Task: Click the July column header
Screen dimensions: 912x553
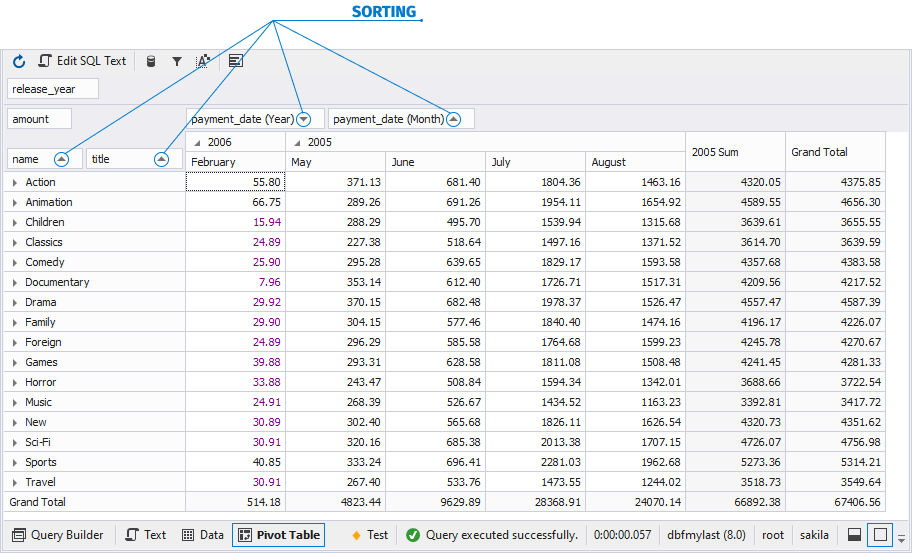Action: (x=536, y=162)
